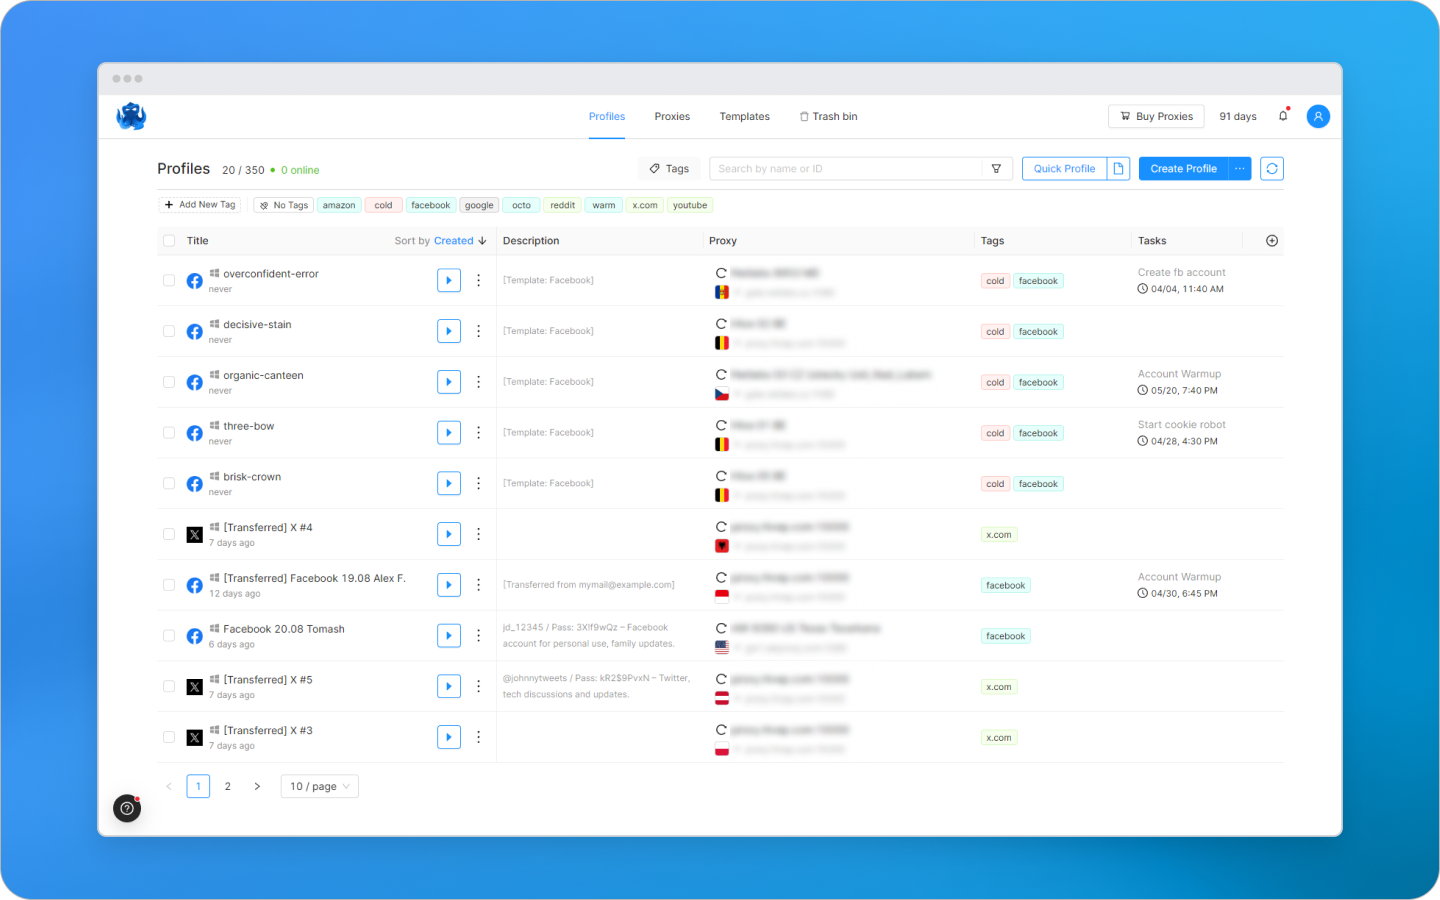
Task: Expand Create Profile more options dropdown
Action: pos(1240,169)
